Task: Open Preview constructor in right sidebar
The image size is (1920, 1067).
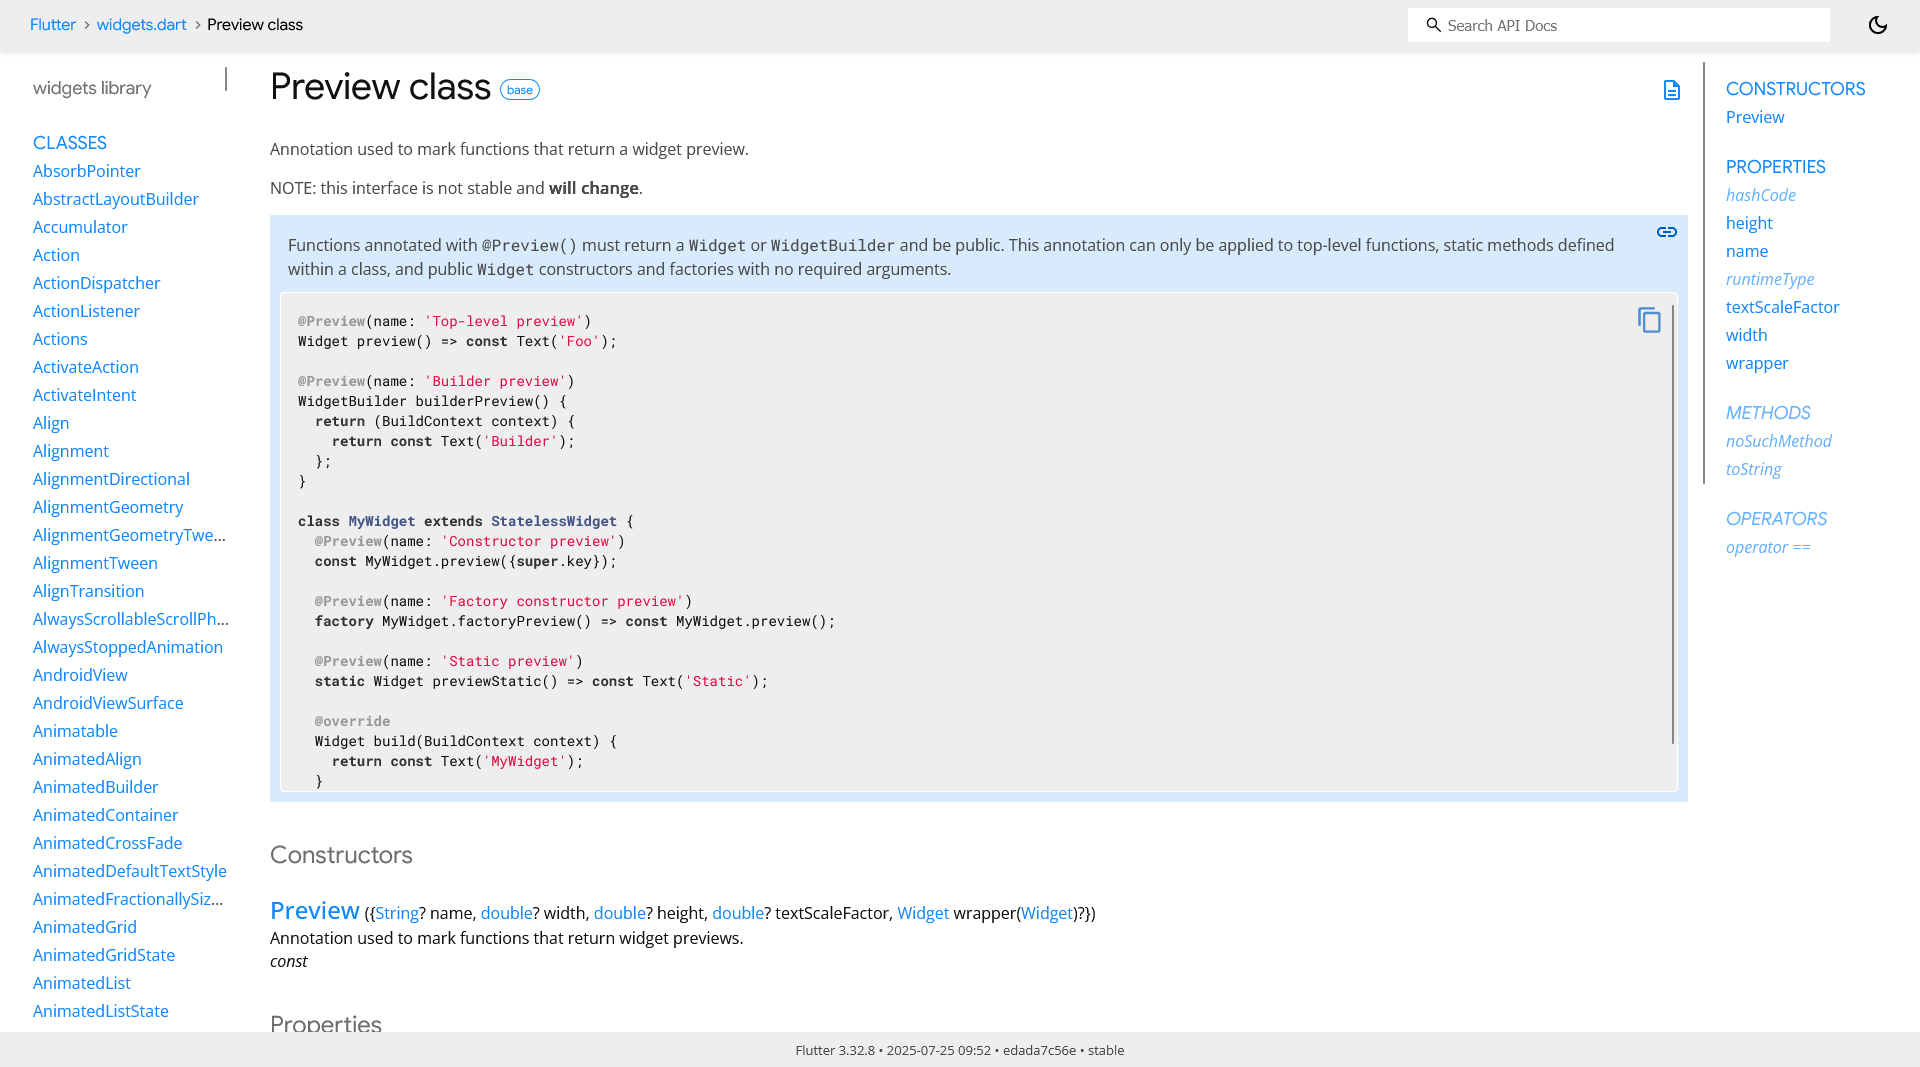Action: click(x=1755, y=117)
